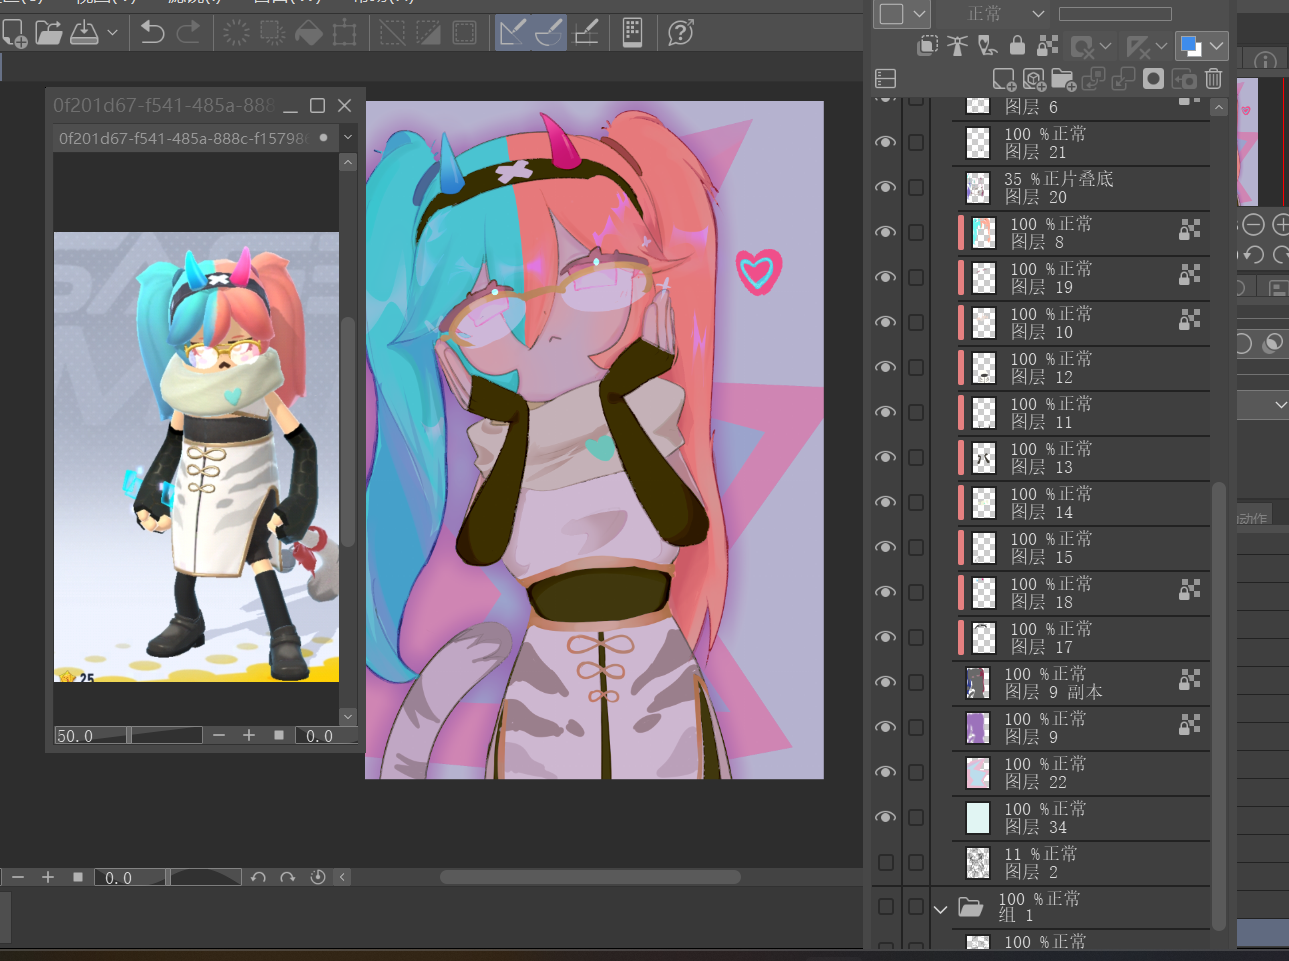The height and width of the screenshot is (961, 1289).
Task: Click the Create layer mask icon
Action: (1153, 79)
